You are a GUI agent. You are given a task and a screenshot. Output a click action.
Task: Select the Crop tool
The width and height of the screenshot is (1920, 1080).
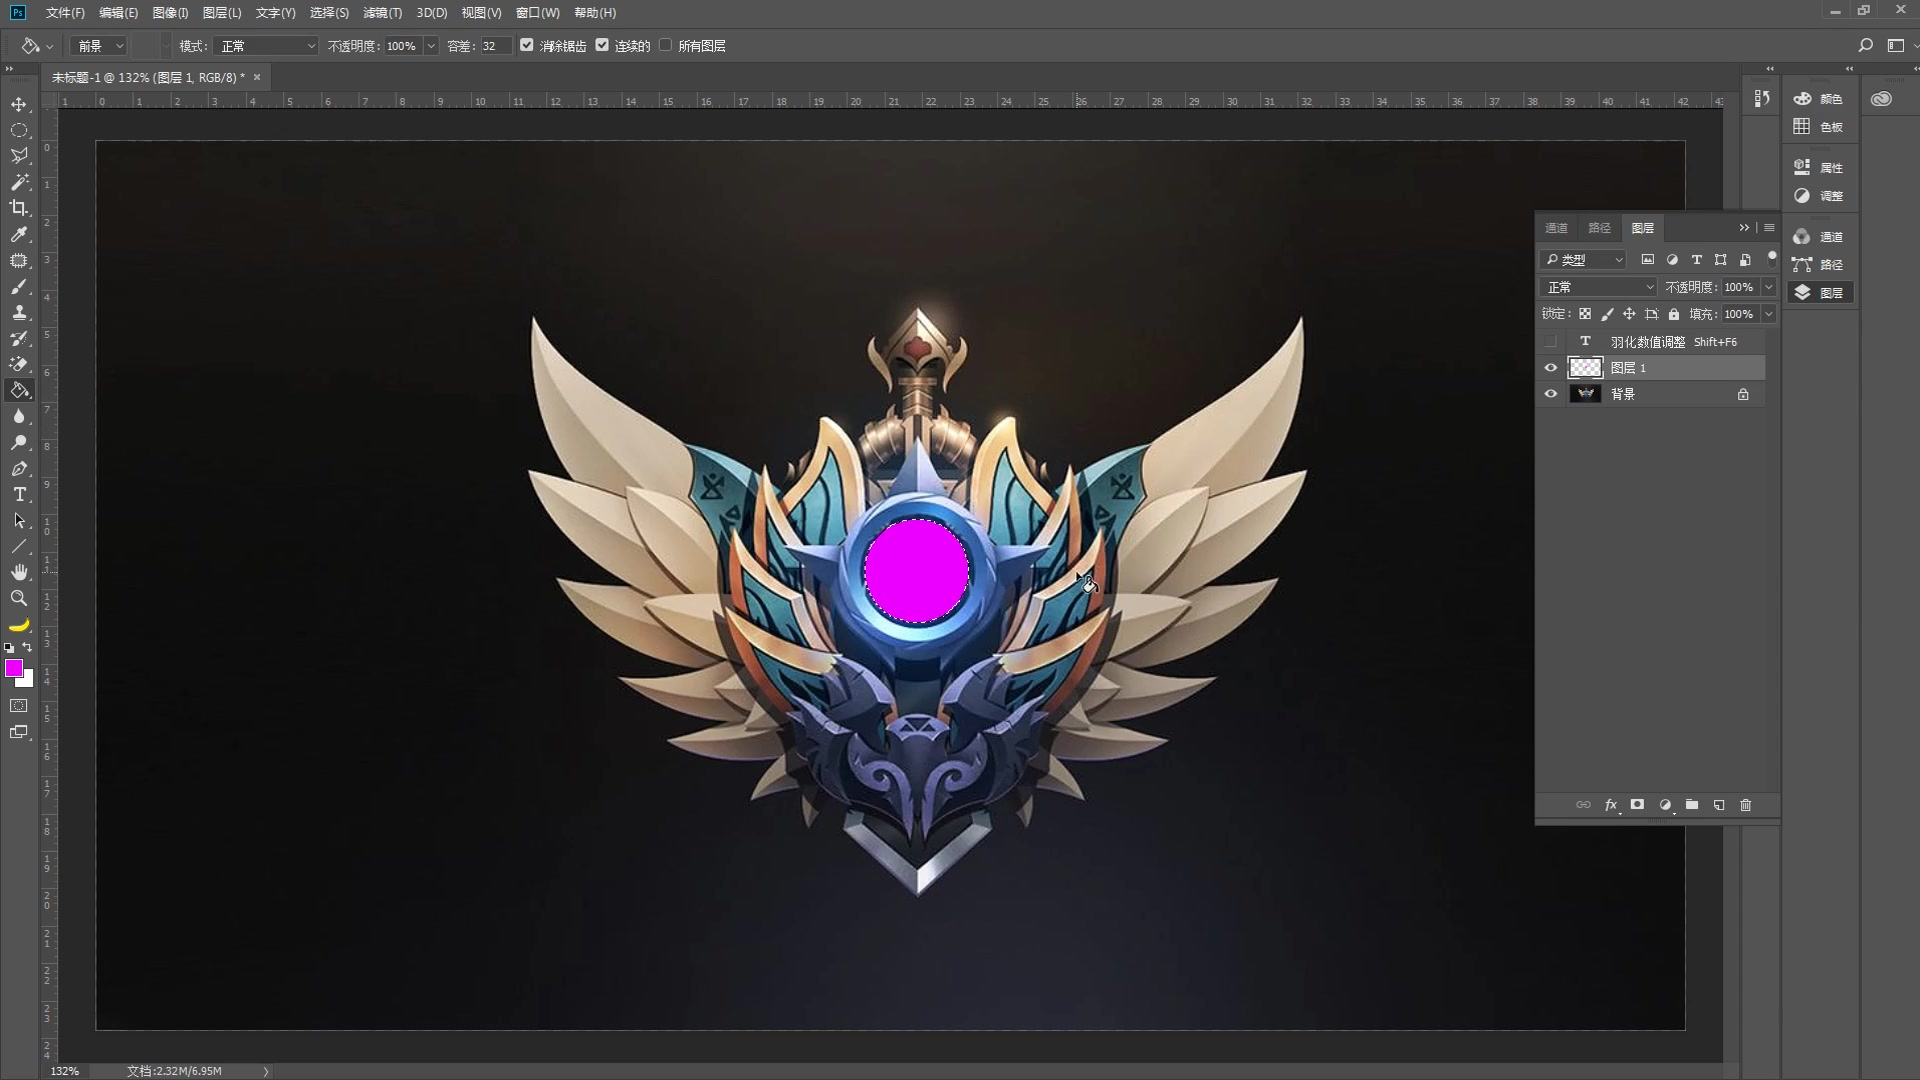pos(19,208)
